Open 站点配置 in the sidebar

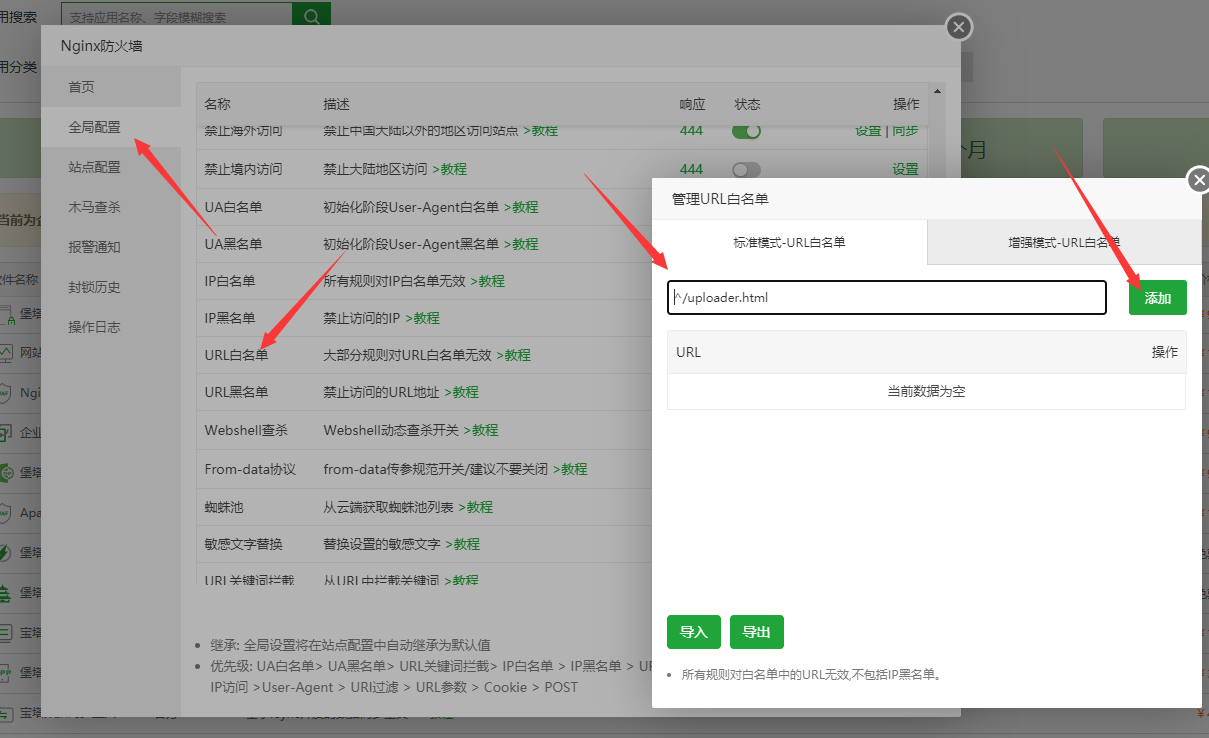click(111, 167)
